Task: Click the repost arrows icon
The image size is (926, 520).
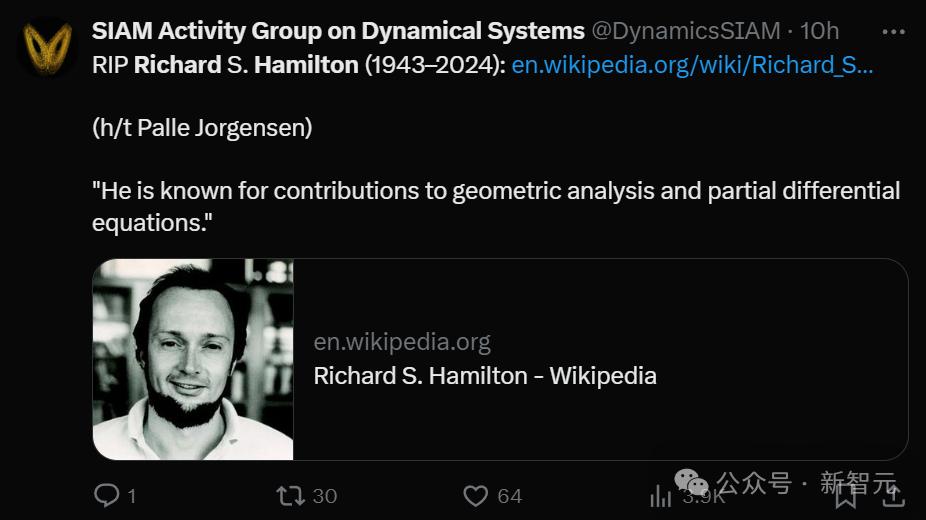Action: [x=289, y=495]
